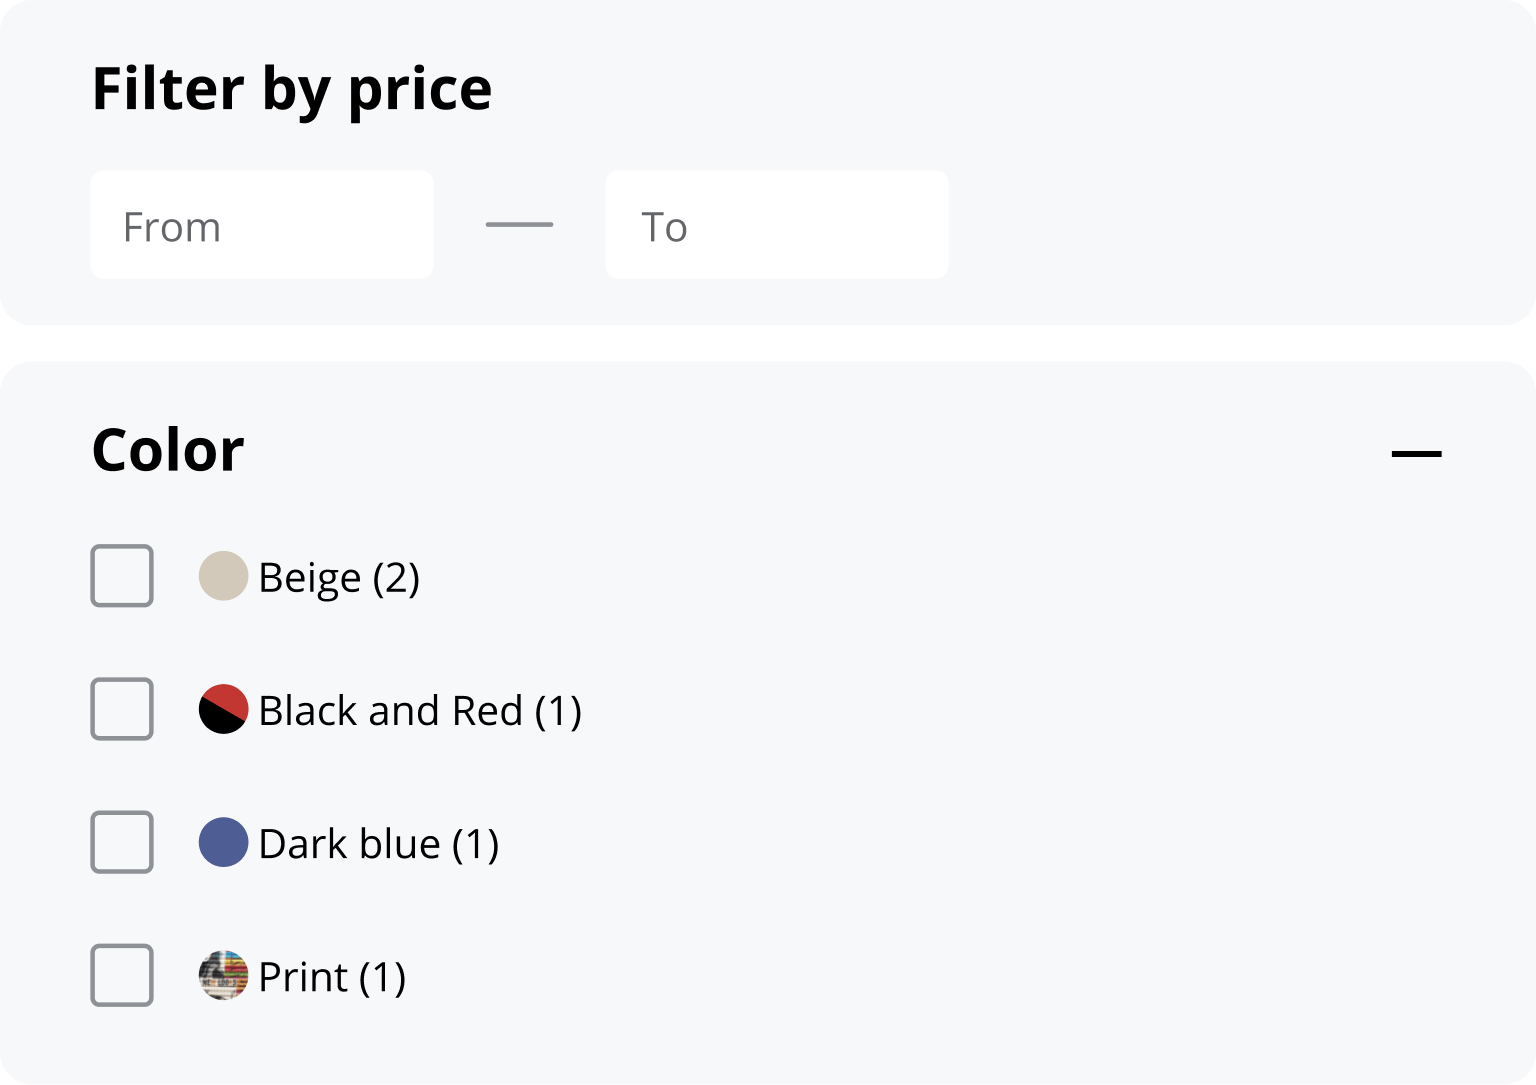The height and width of the screenshot is (1085, 1536).
Task: Click the Black and Red (1) label
Action: tap(420, 711)
